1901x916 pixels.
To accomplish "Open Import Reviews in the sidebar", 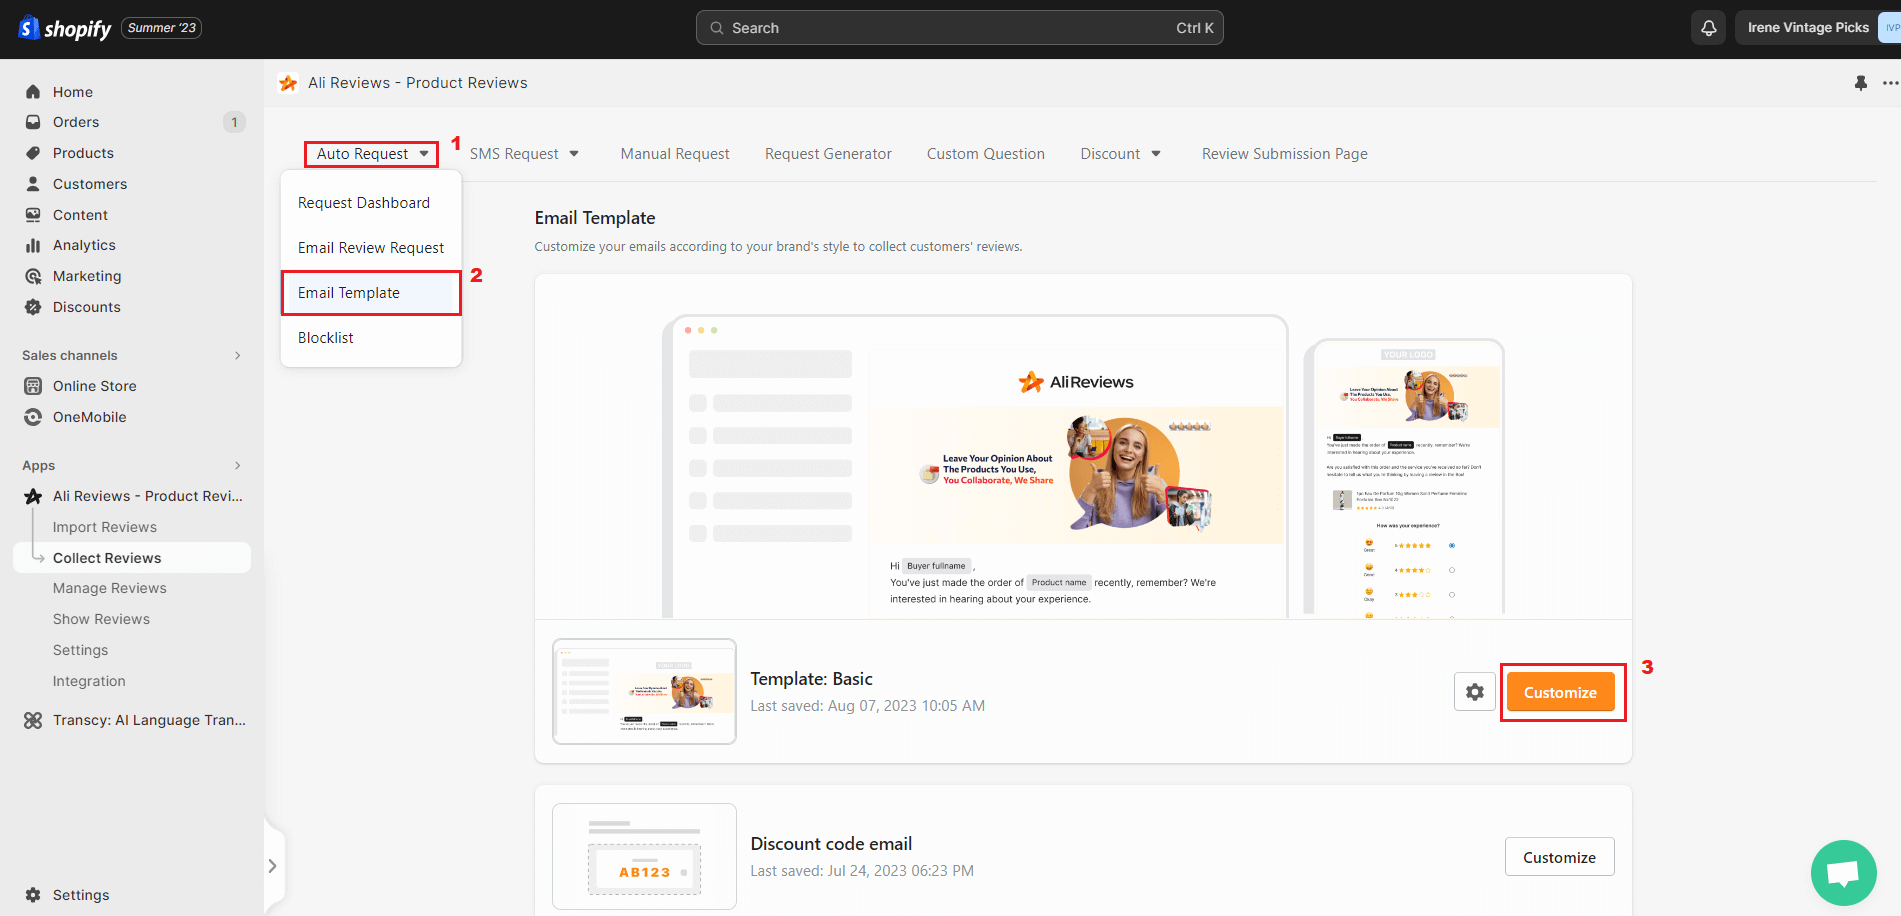I will click(x=105, y=527).
